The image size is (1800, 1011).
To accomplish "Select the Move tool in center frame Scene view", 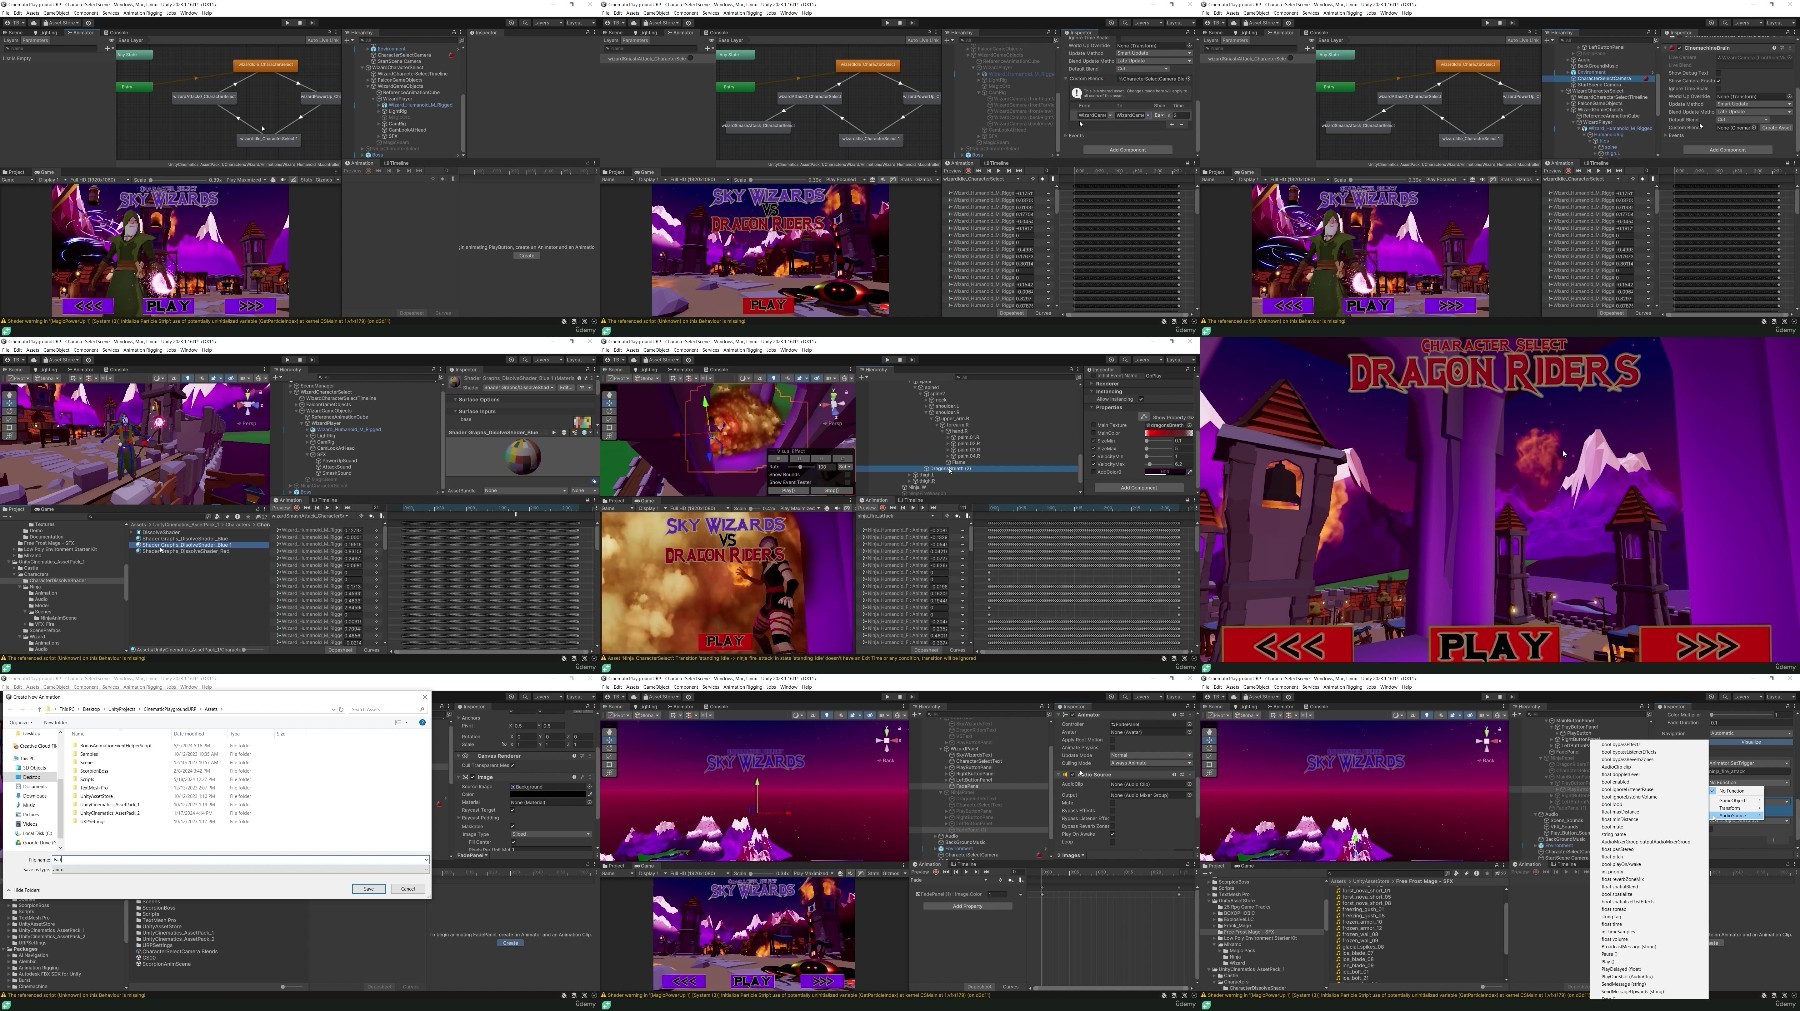I will pyautogui.click(x=609, y=403).
